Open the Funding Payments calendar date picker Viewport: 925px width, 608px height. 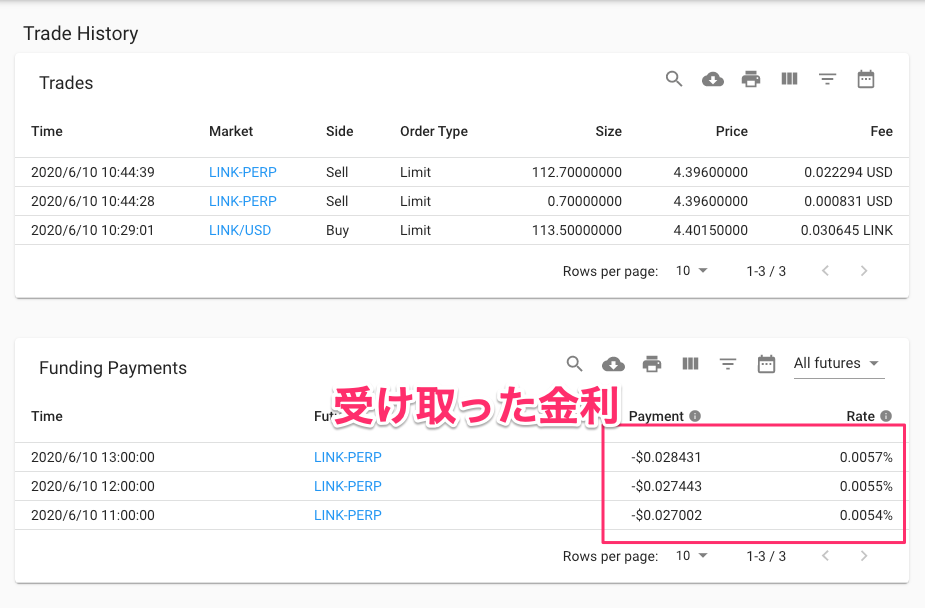[x=766, y=364]
